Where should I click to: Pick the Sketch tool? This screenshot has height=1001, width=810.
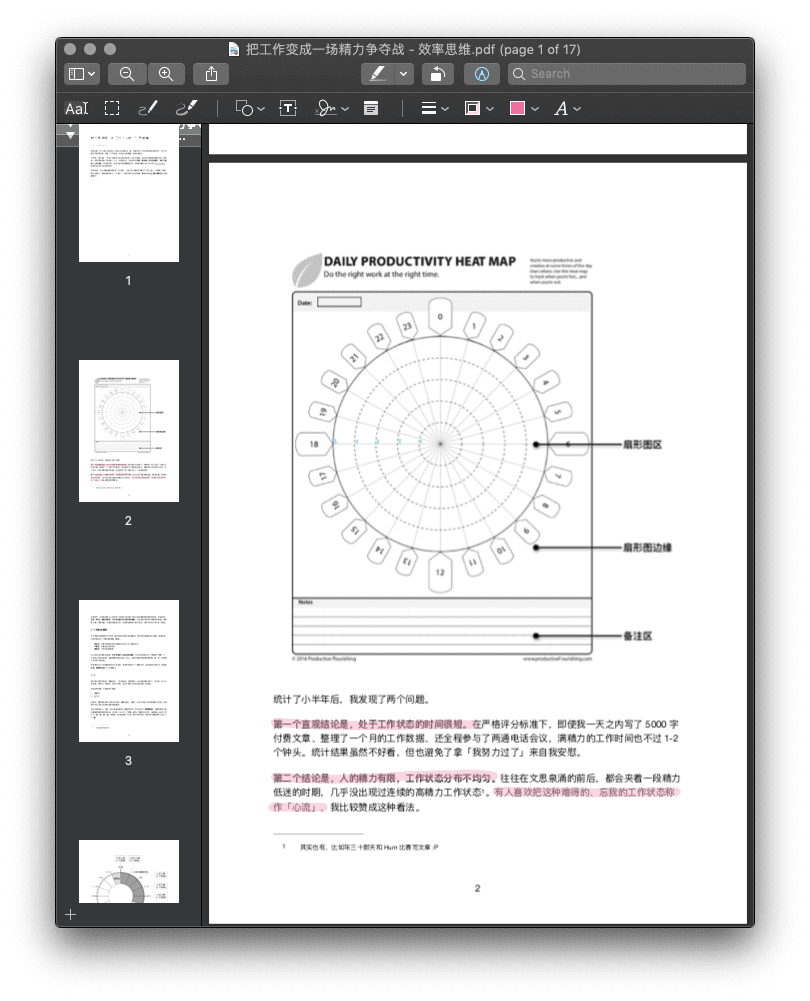(148, 109)
